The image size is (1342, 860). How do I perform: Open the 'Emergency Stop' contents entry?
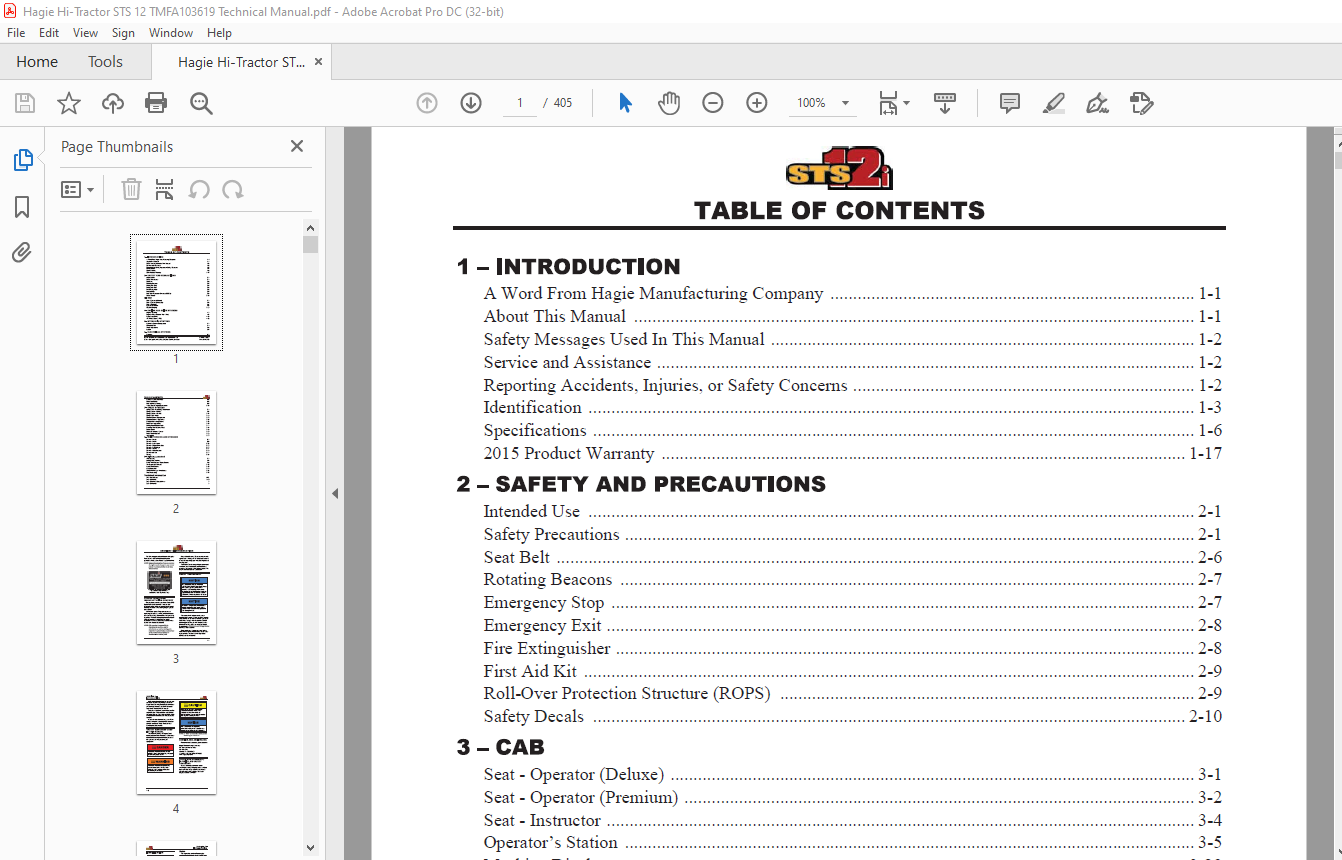(543, 603)
